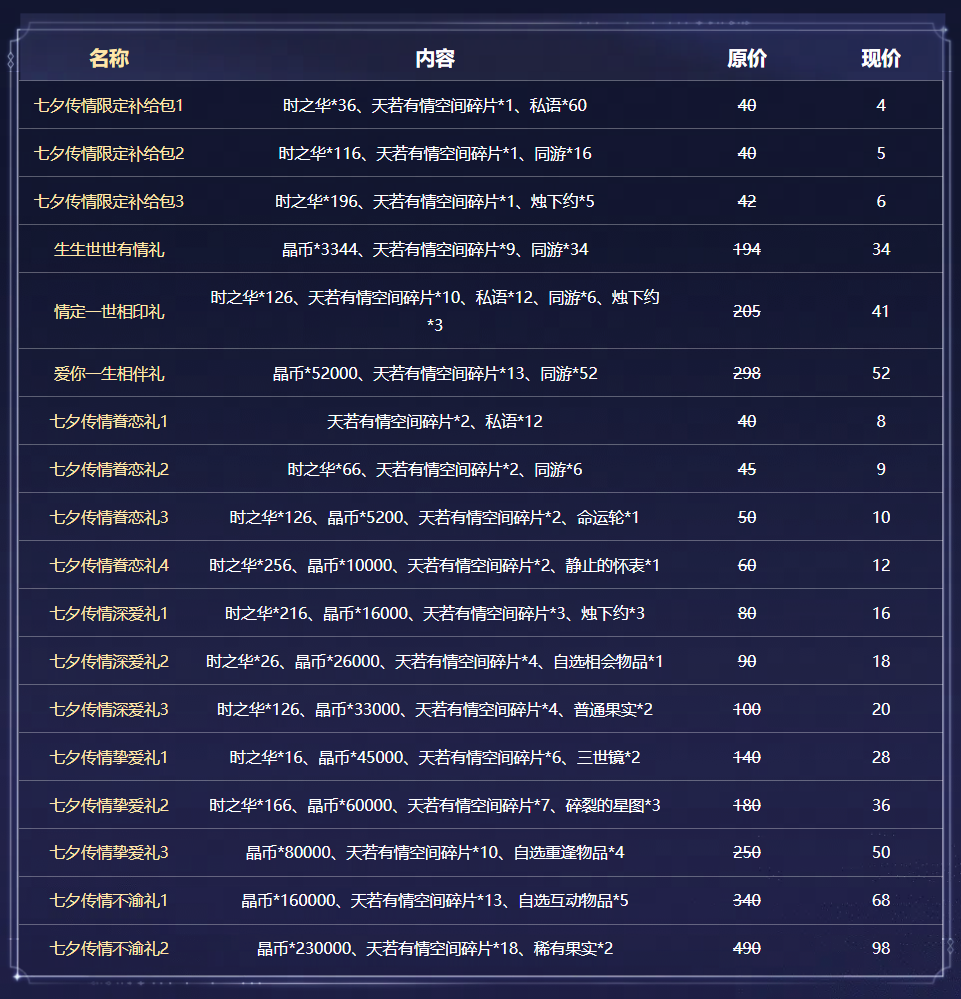Click the 原价 column header
Screen dimensions: 961x999
[x=747, y=58]
